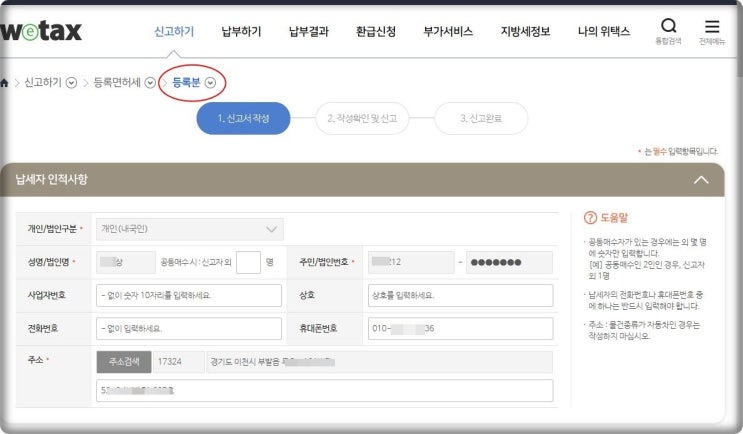
Task: Open 지방세정보 top menu
Action: click(x=525, y=31)
